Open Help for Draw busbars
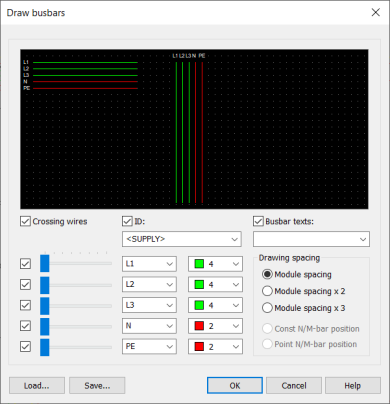390x404 pixels. coord(353,386)
